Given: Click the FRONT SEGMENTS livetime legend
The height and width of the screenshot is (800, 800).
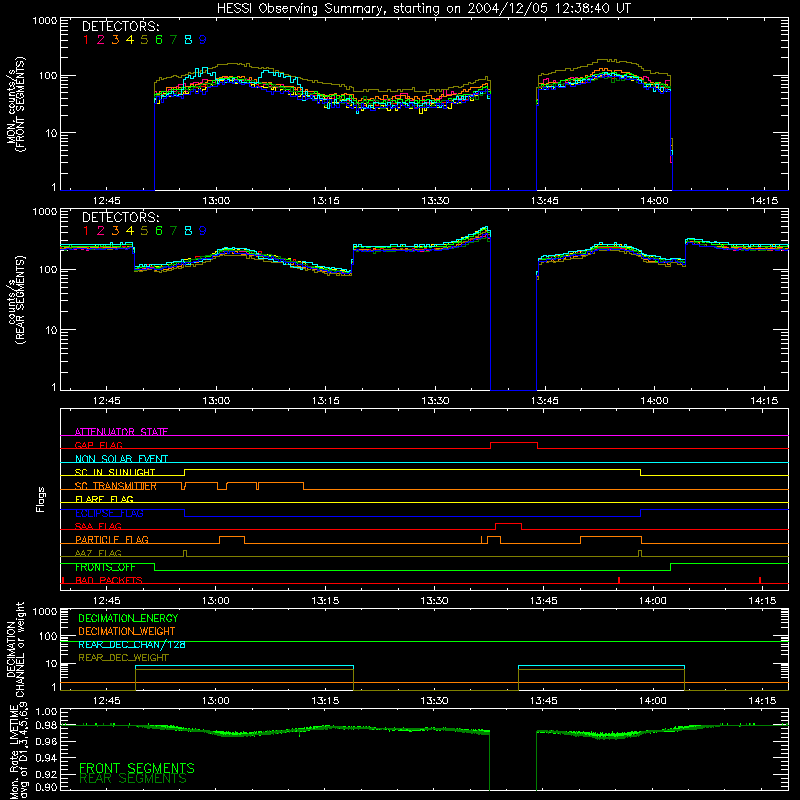Looking at the screenshot, I should coord(137,767).
